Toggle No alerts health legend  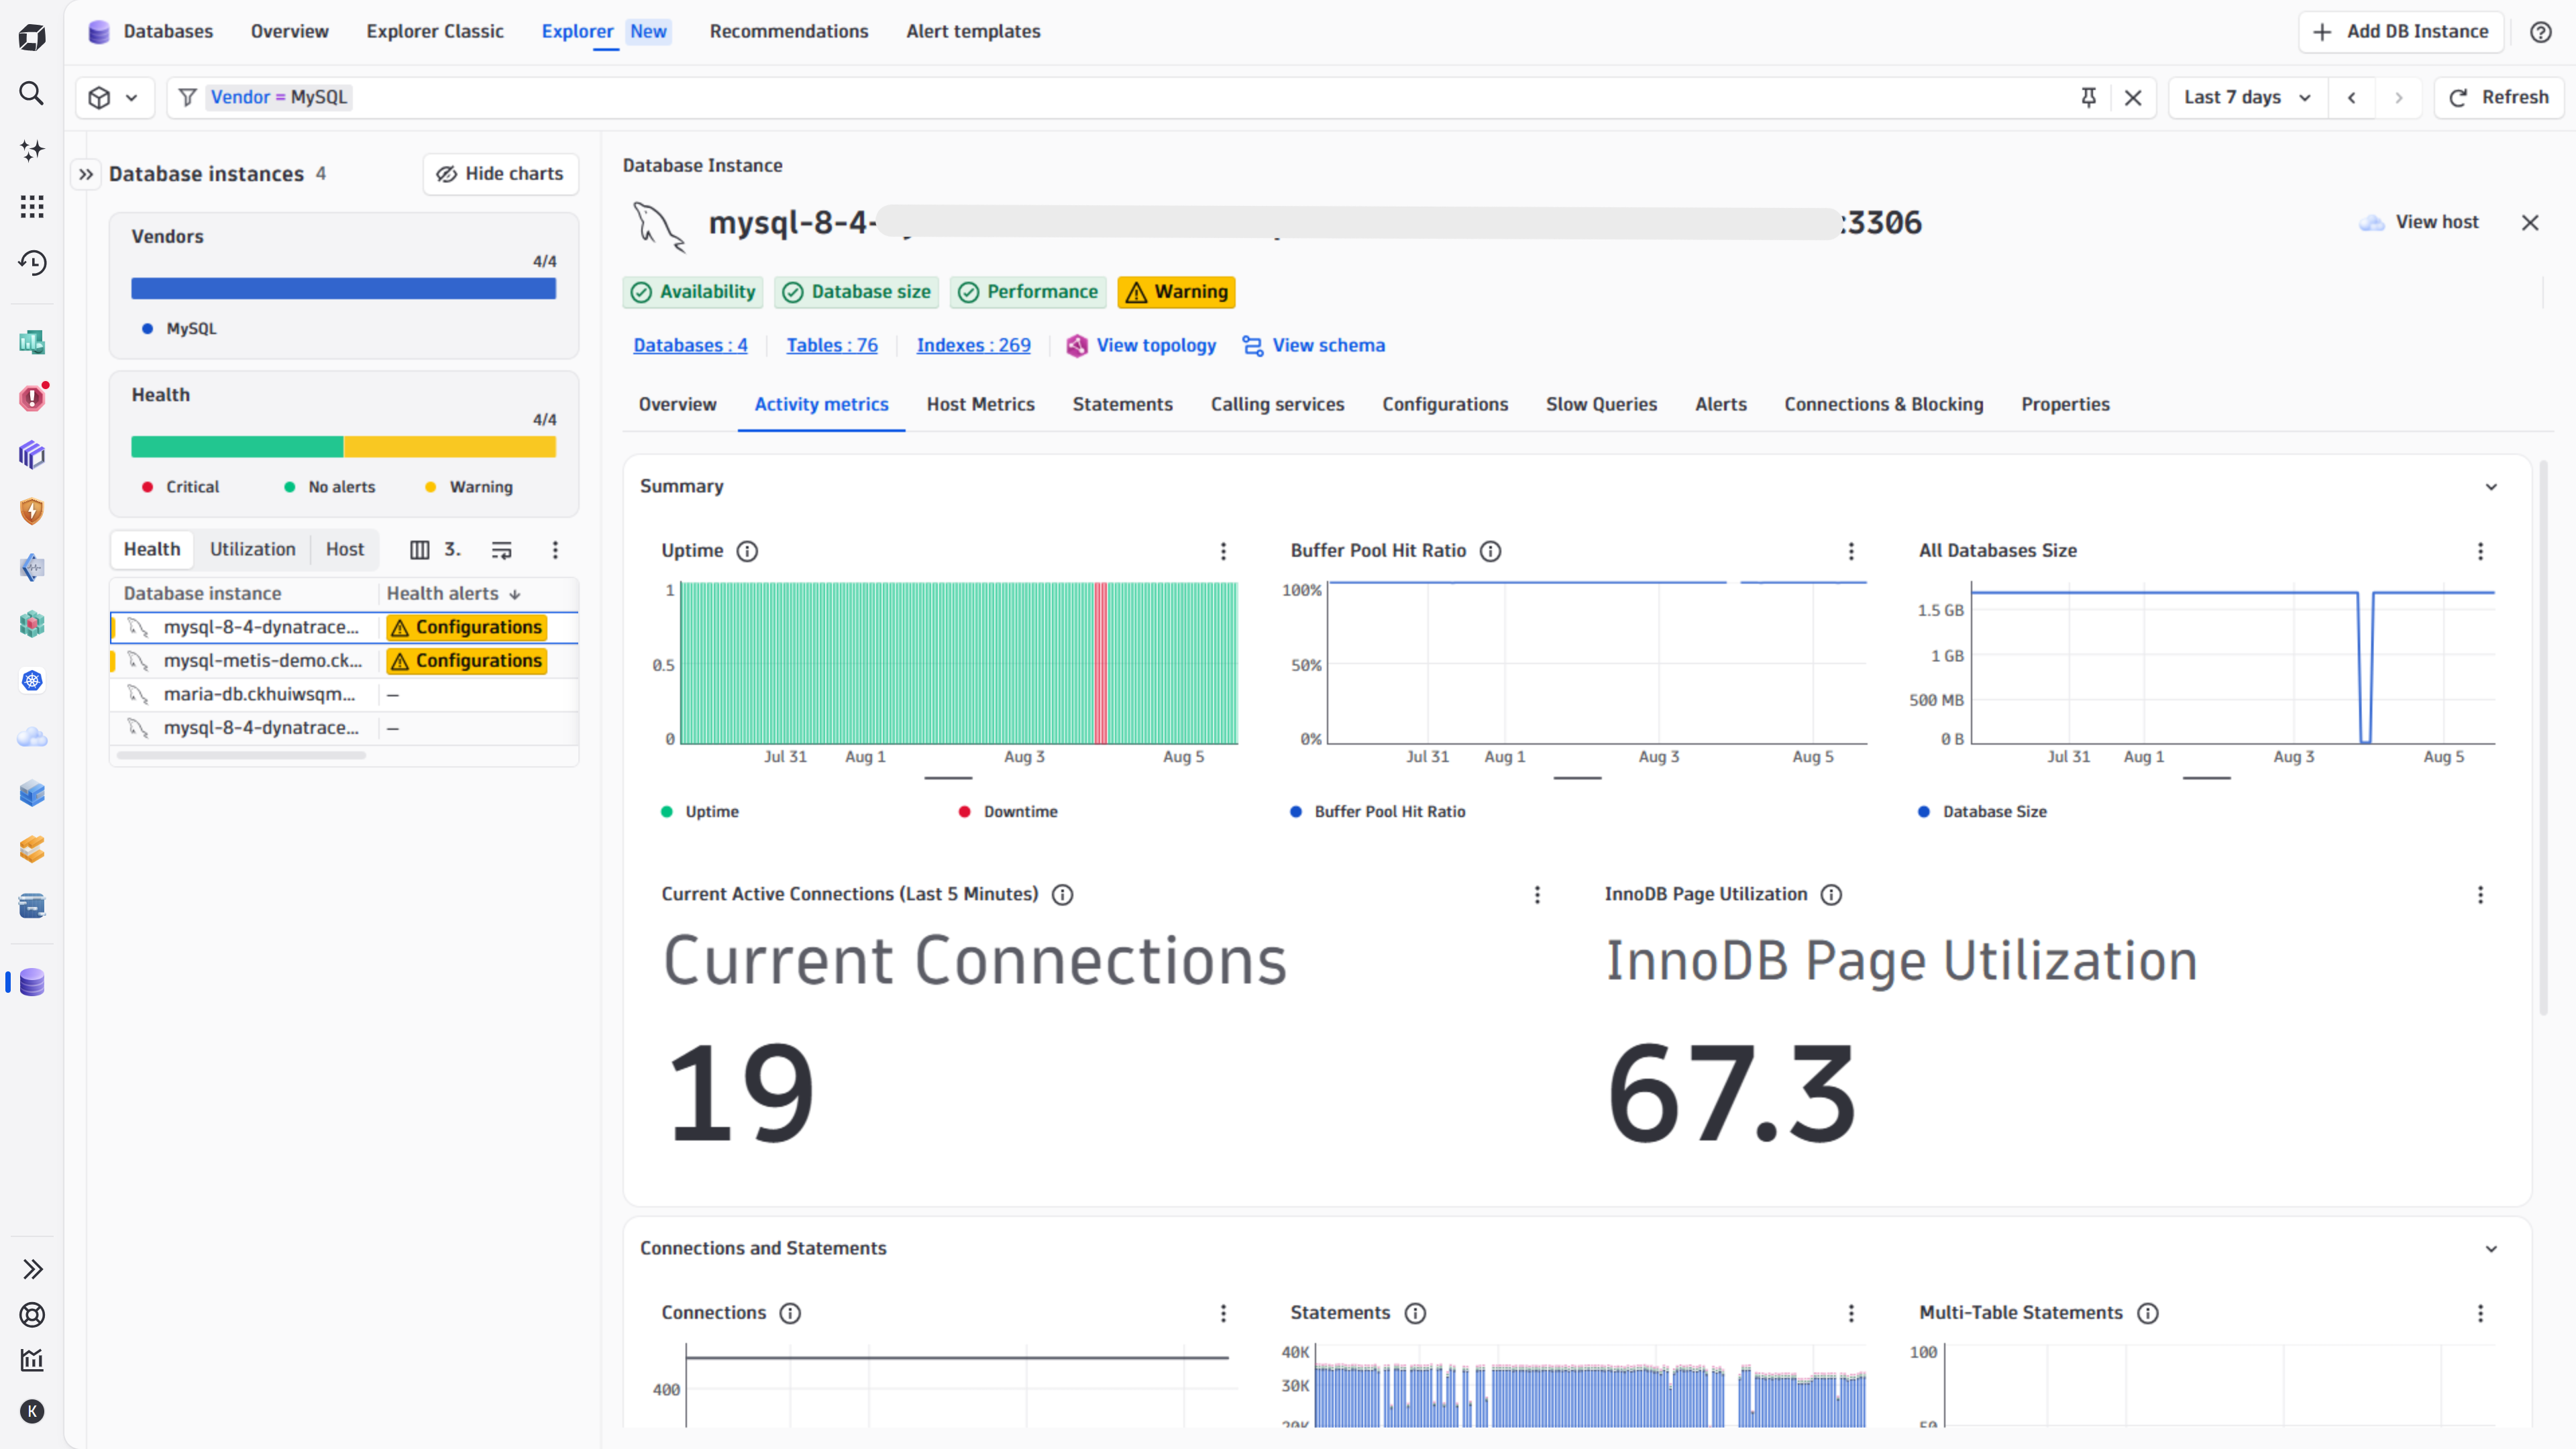tap(330, 487)
